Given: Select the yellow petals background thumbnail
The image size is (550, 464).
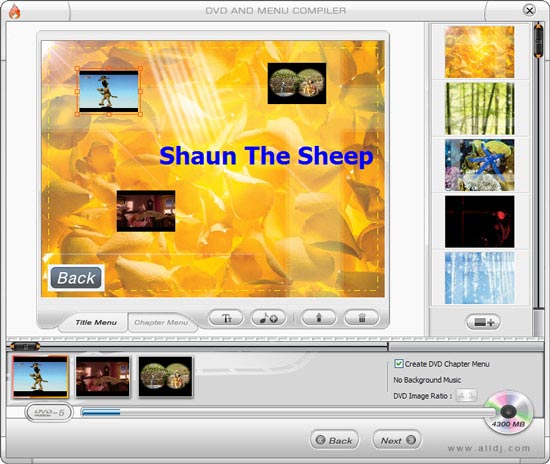Looking at the screenshot, I should (x=479, y=52).
